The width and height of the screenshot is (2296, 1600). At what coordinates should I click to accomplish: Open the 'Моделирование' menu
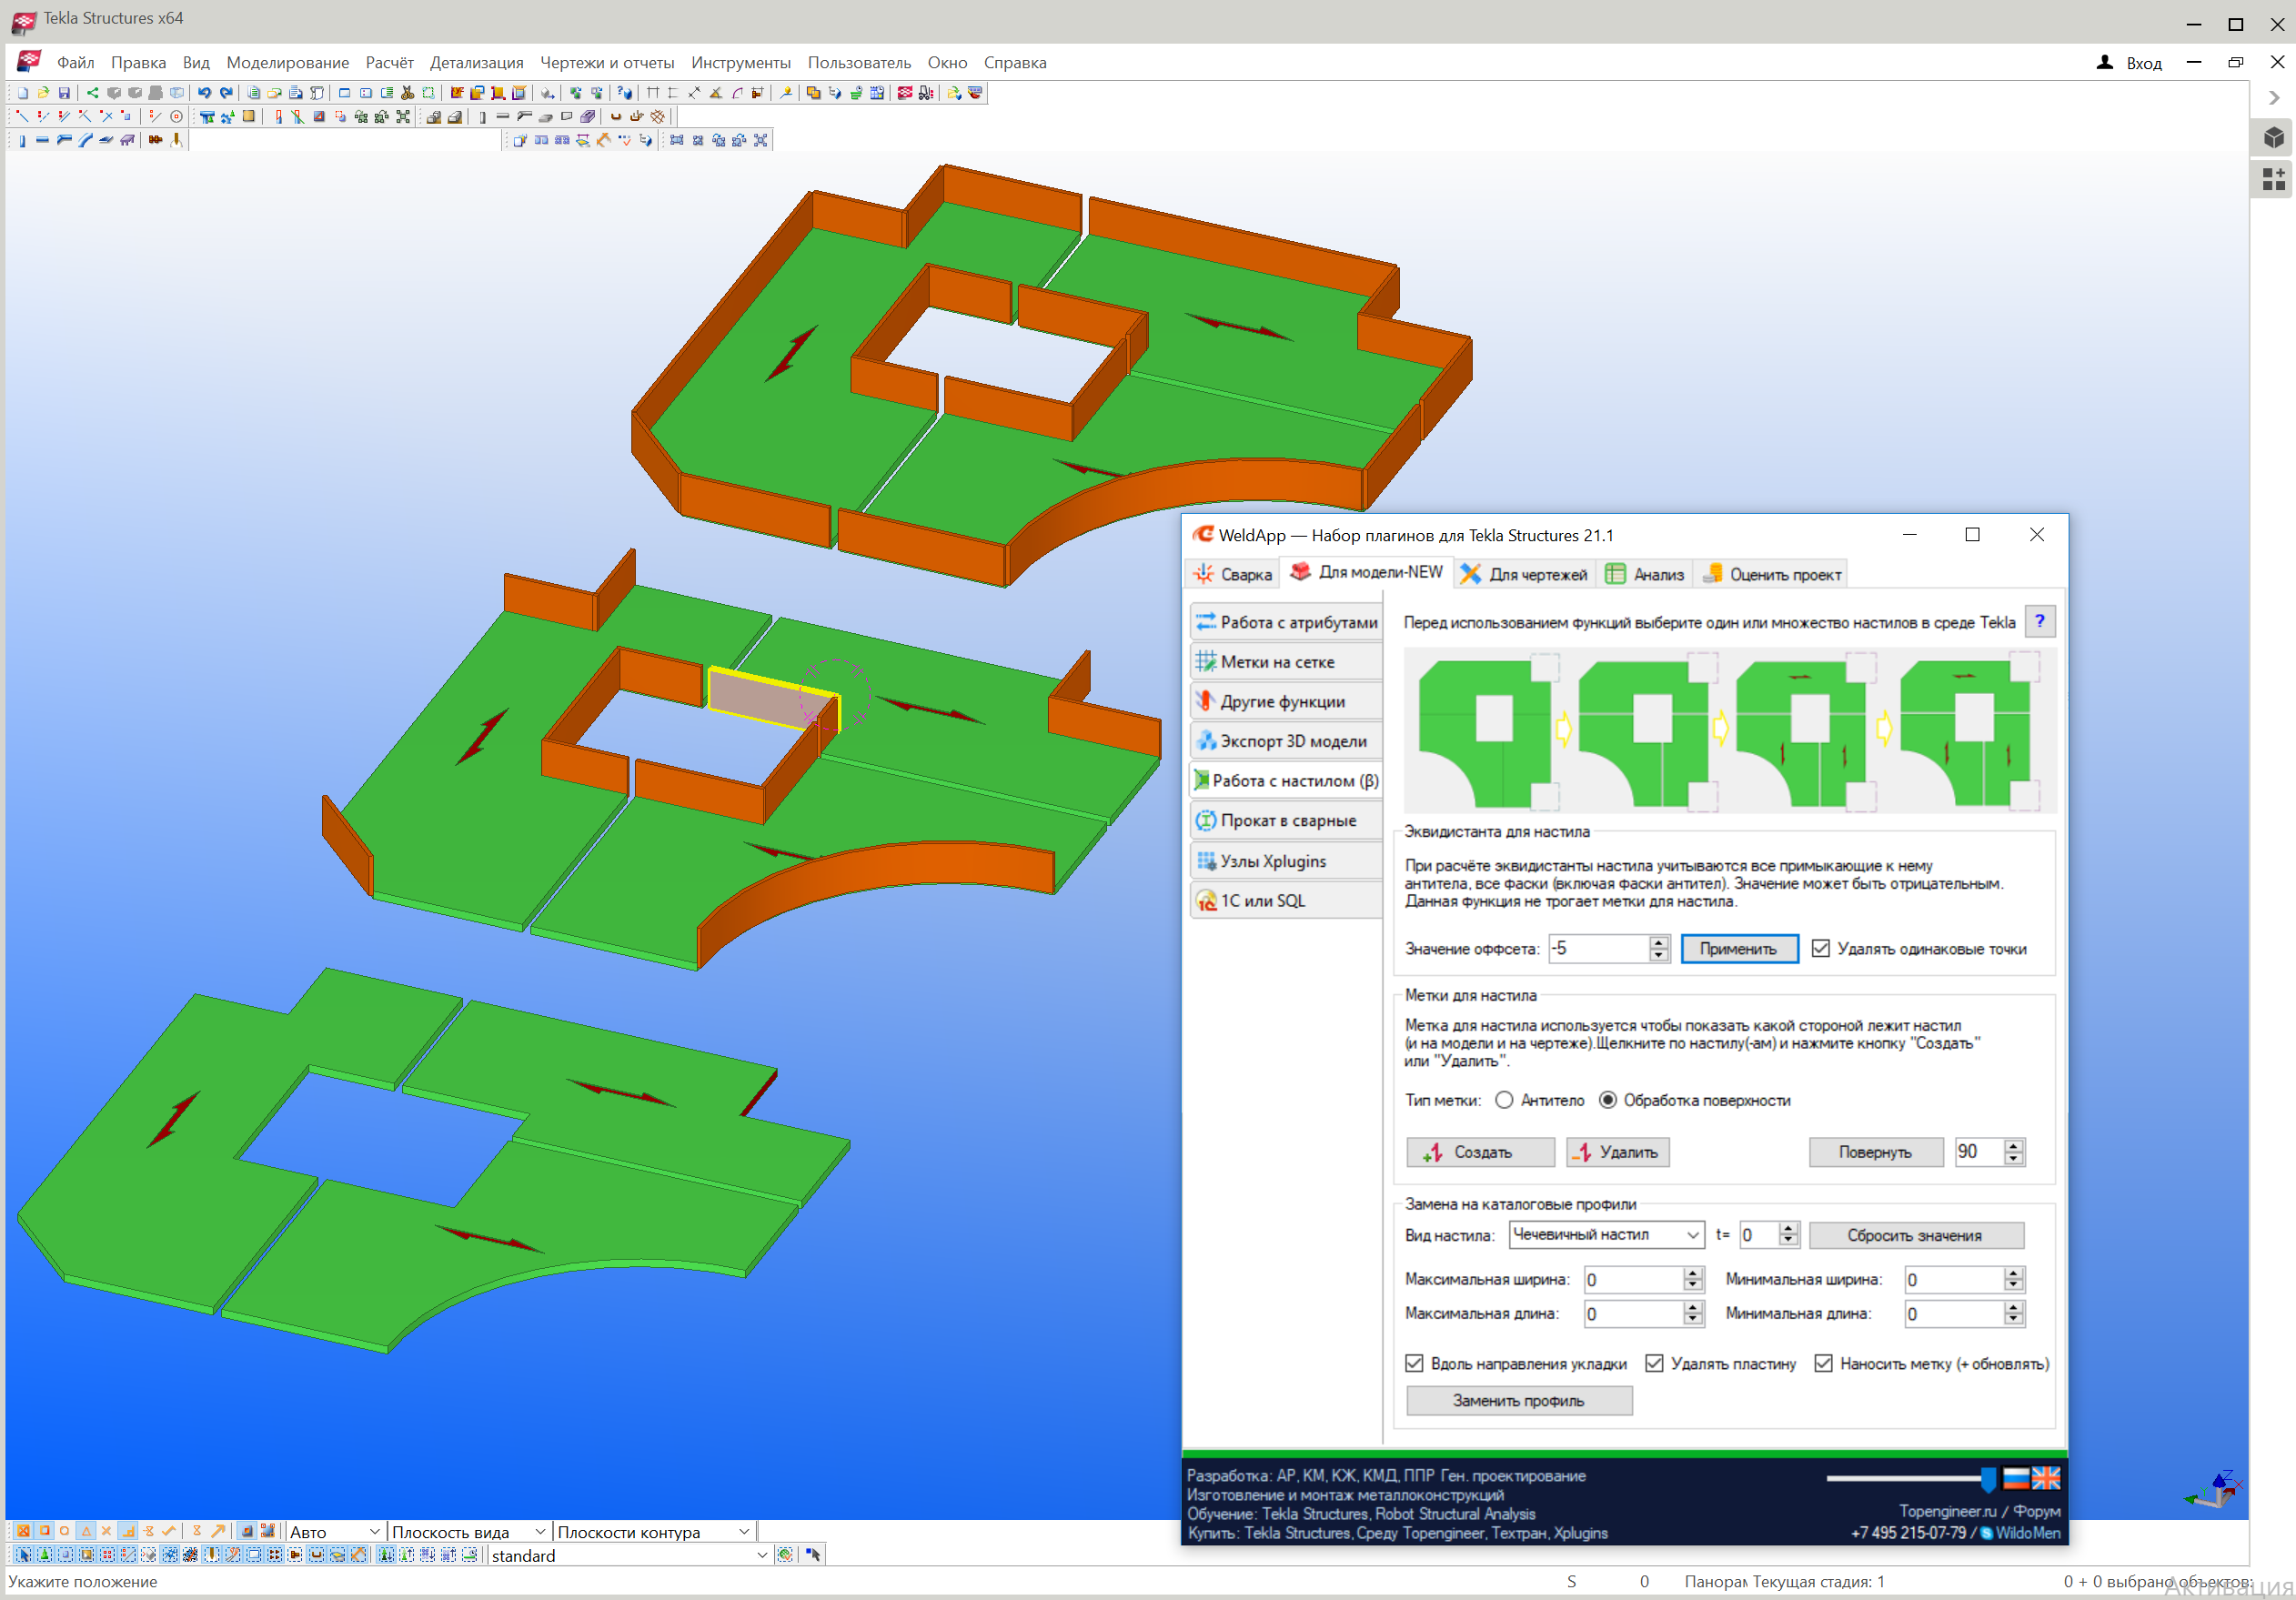pyautogui.click(x=288, y=62)
